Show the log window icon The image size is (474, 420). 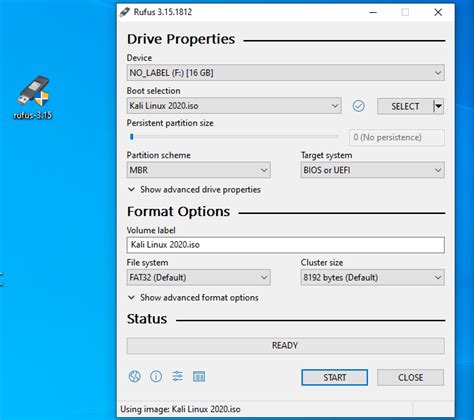tap(199, 377)
